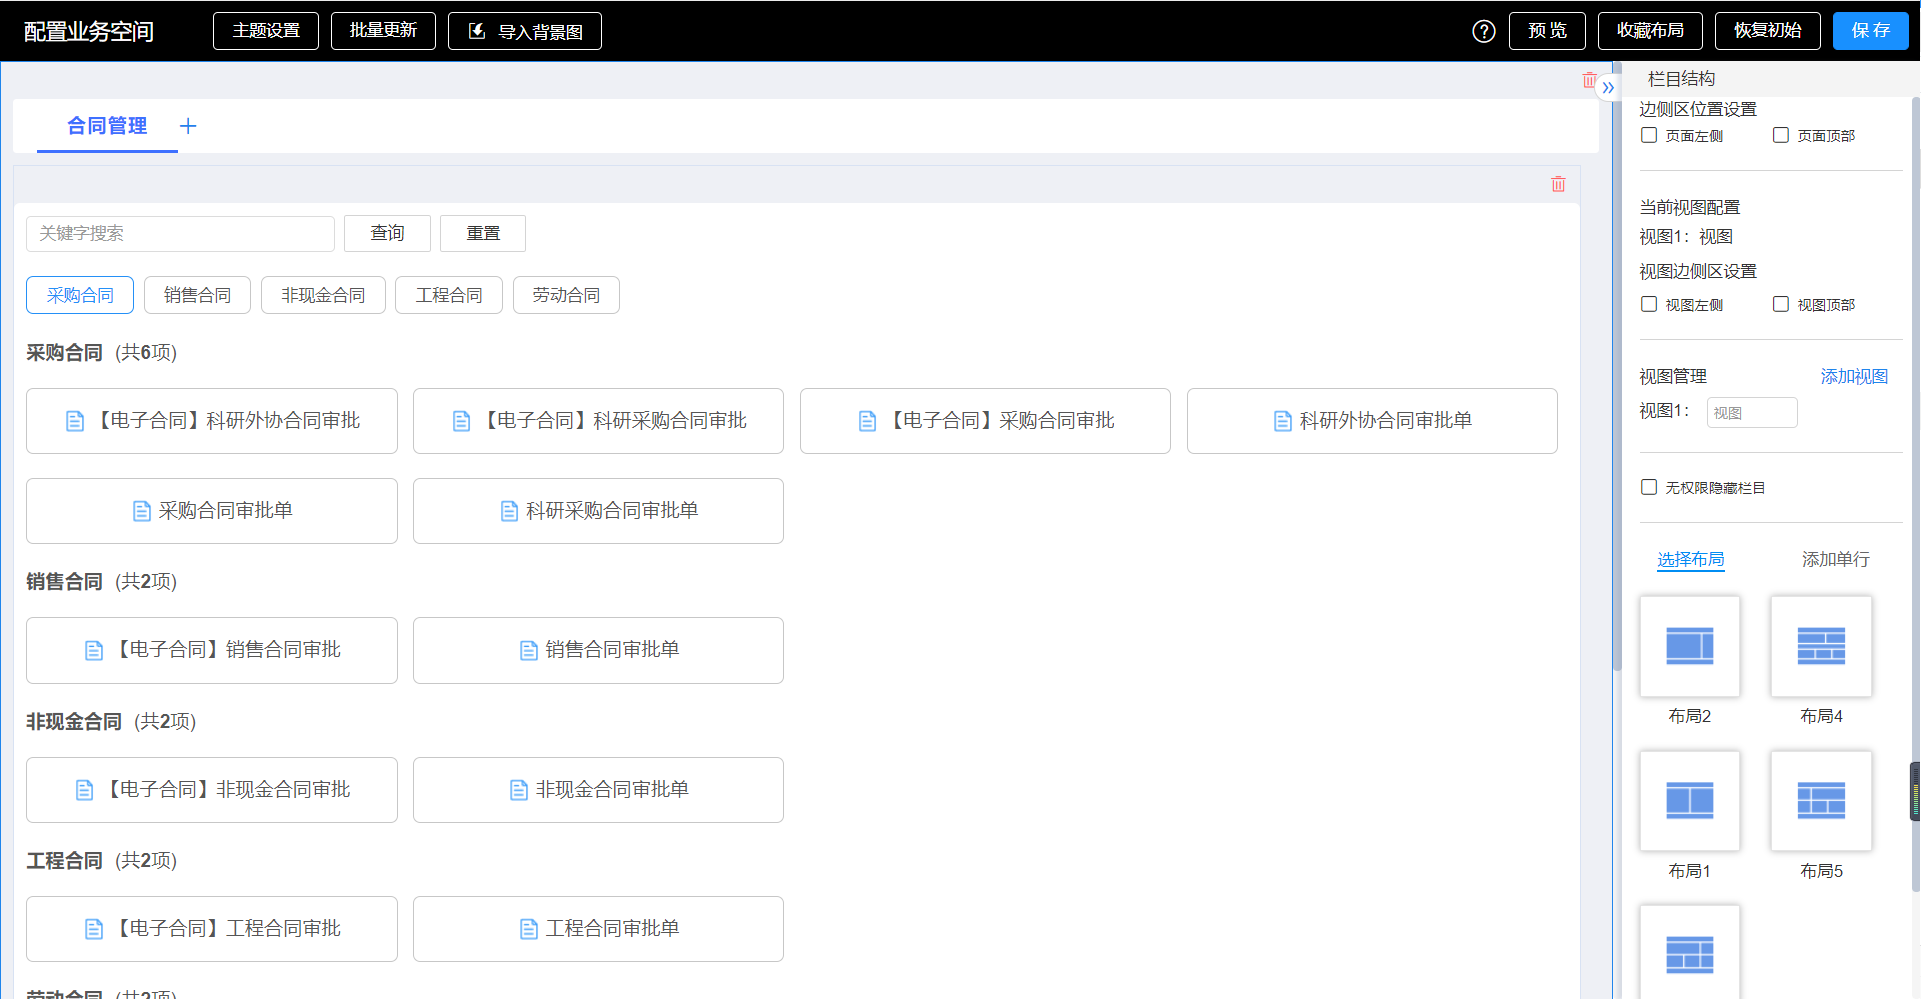Open the 科研外协合同审批单 card
Image resolution: width=1921 pixels, height=999 pixels.
(1372, 421)
